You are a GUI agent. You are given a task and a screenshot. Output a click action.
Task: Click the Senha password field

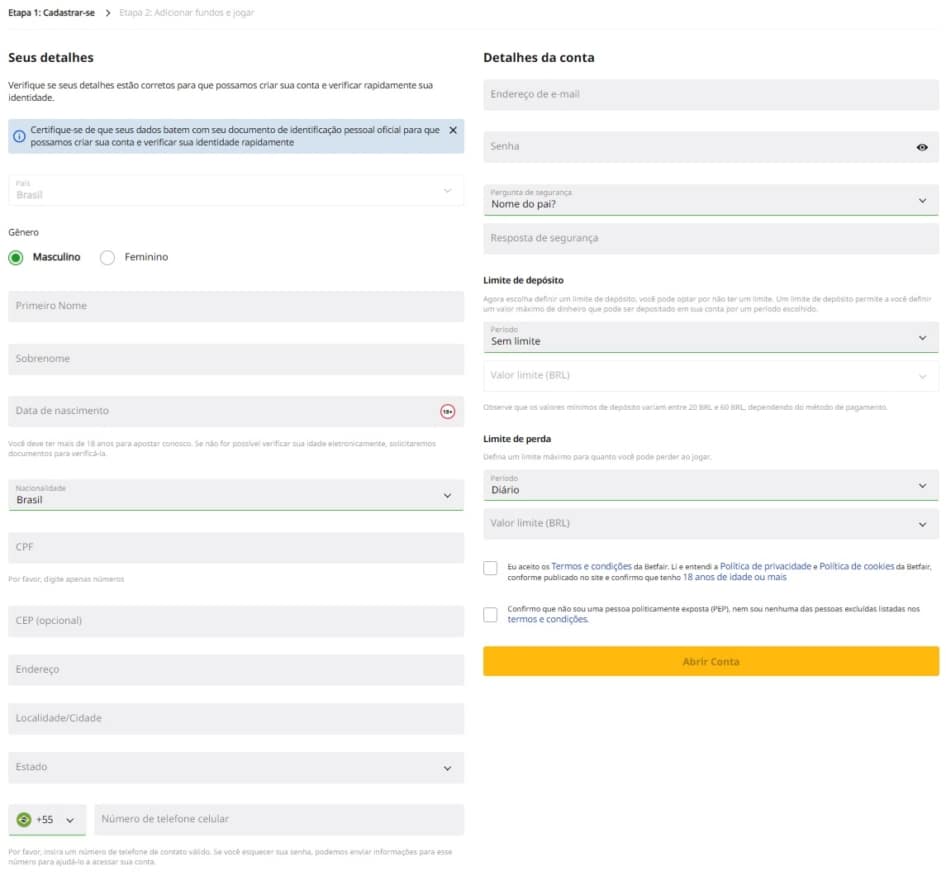[x=711, y=147]
